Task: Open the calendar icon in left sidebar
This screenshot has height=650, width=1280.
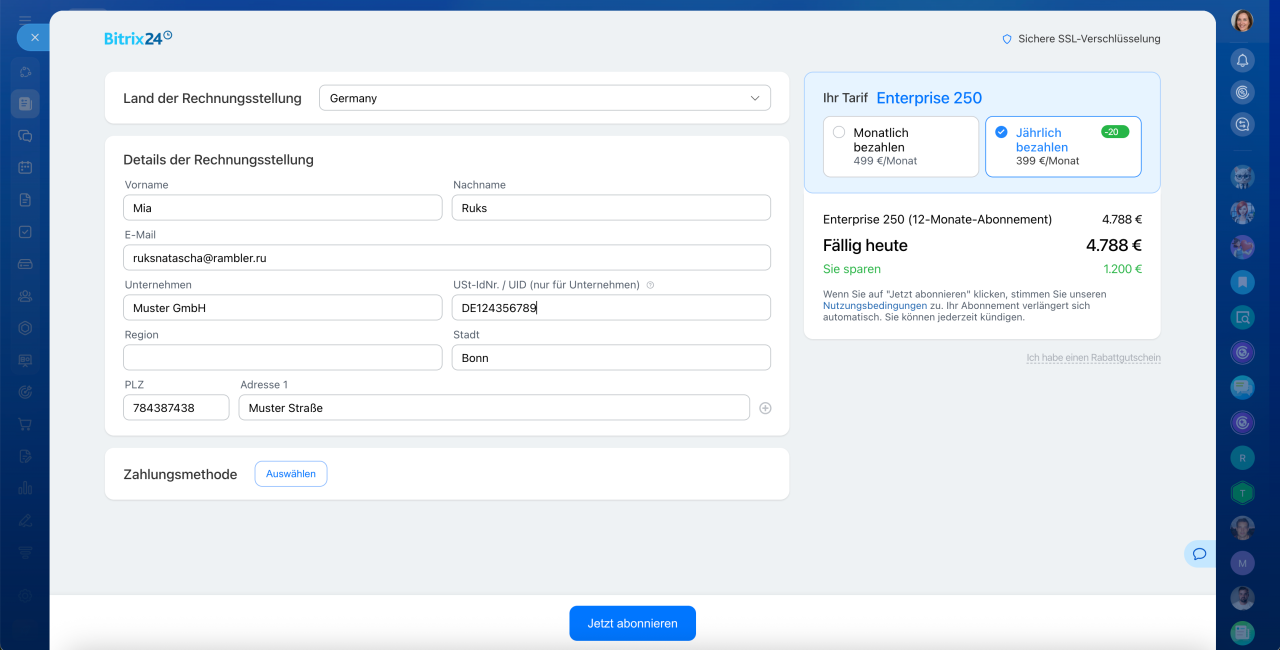Action: [26, 167]
